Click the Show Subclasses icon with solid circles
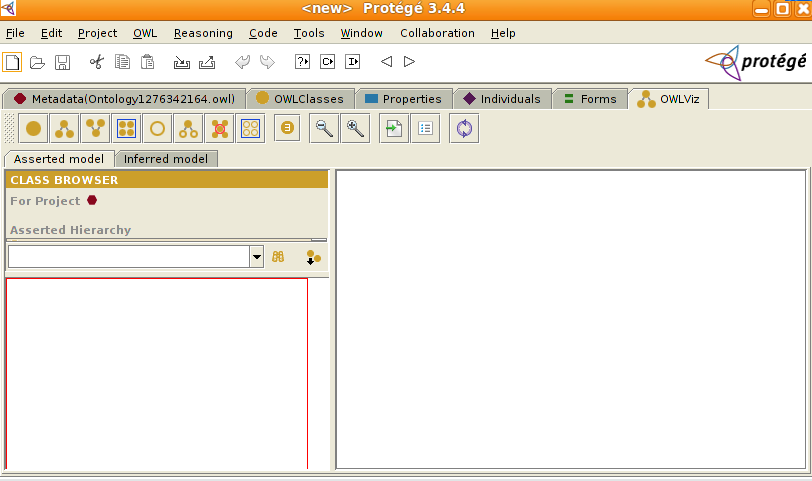Screen dimensions: 812x481 [64, 128]
